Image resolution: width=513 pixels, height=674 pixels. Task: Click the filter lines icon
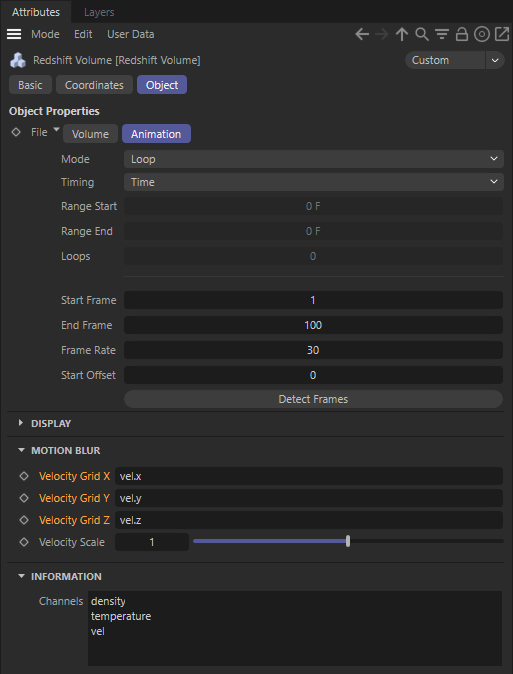pyautogui.click(x=442, y=34)
